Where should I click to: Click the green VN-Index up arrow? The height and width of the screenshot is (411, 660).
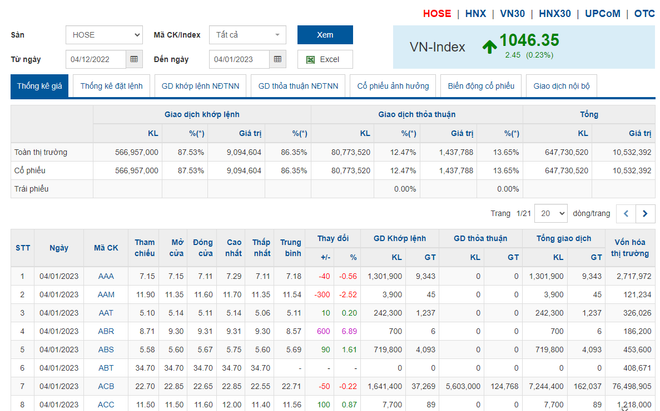pos(489,46)
